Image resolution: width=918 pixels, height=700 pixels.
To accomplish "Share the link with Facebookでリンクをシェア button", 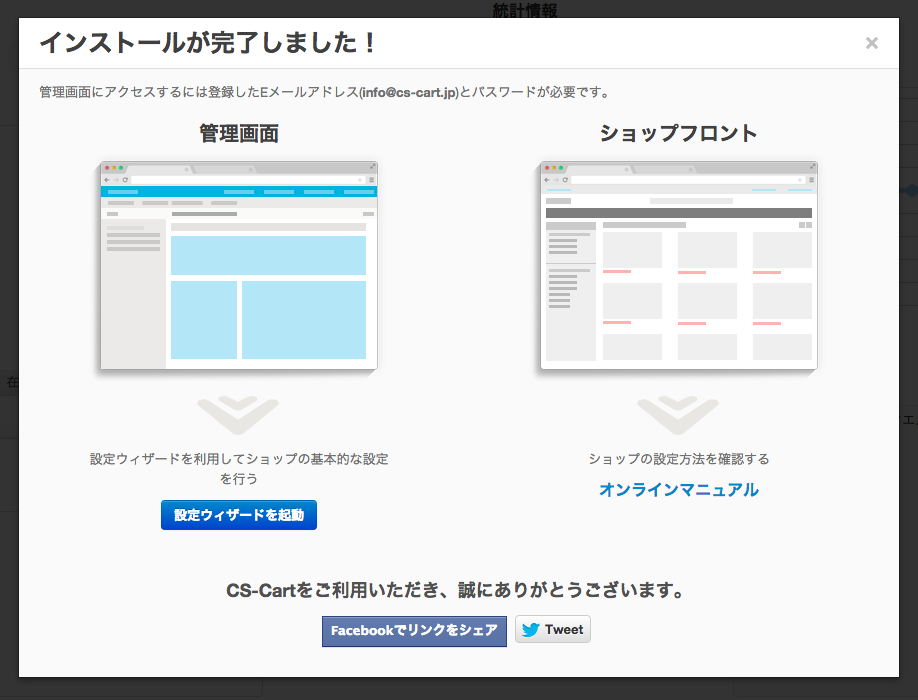I will point(414,631).
